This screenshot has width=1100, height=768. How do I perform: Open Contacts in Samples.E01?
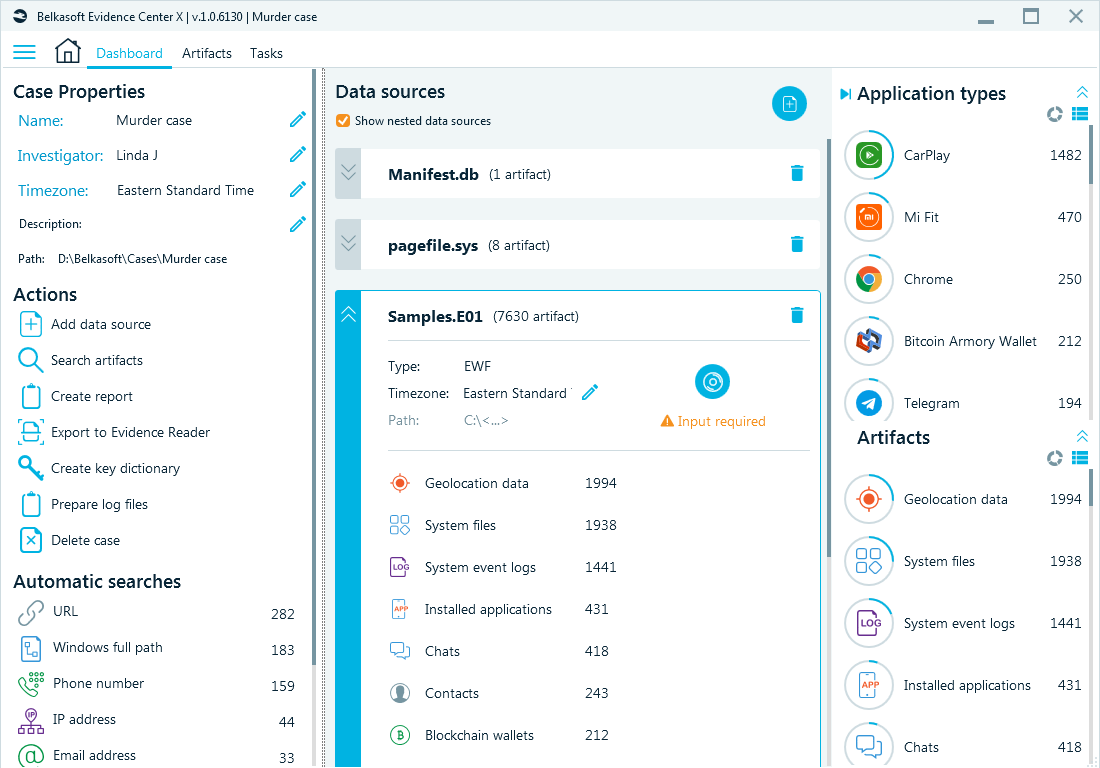point(499,694)
